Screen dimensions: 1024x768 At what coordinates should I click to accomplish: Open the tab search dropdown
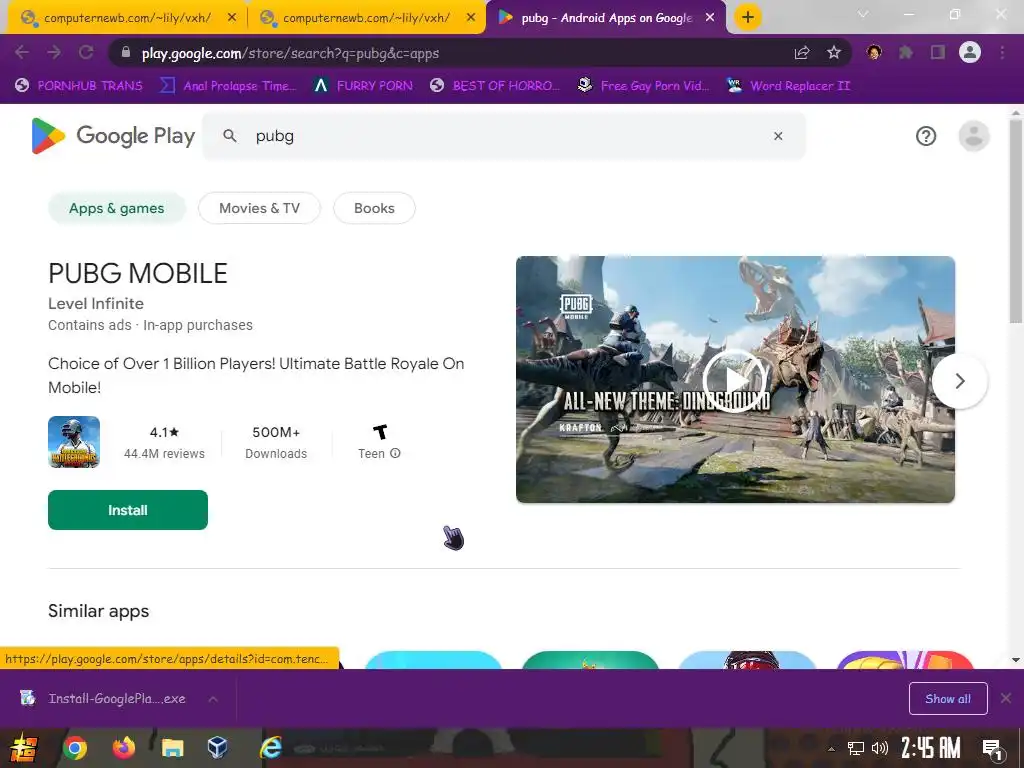(863, 14)
